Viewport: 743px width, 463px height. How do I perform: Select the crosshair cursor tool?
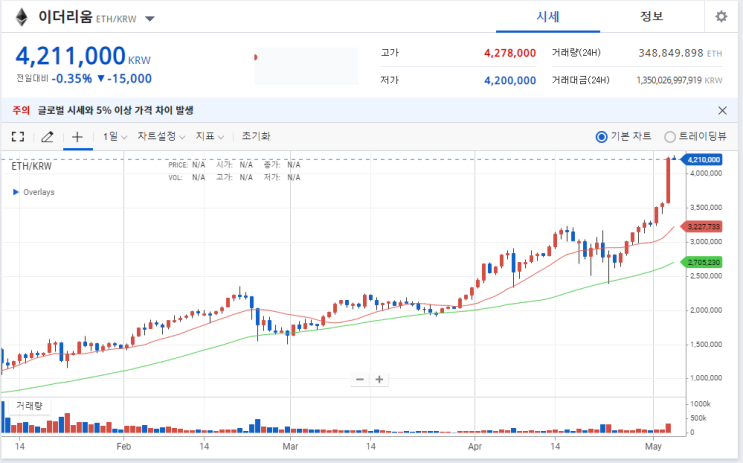tap(77, 137)
